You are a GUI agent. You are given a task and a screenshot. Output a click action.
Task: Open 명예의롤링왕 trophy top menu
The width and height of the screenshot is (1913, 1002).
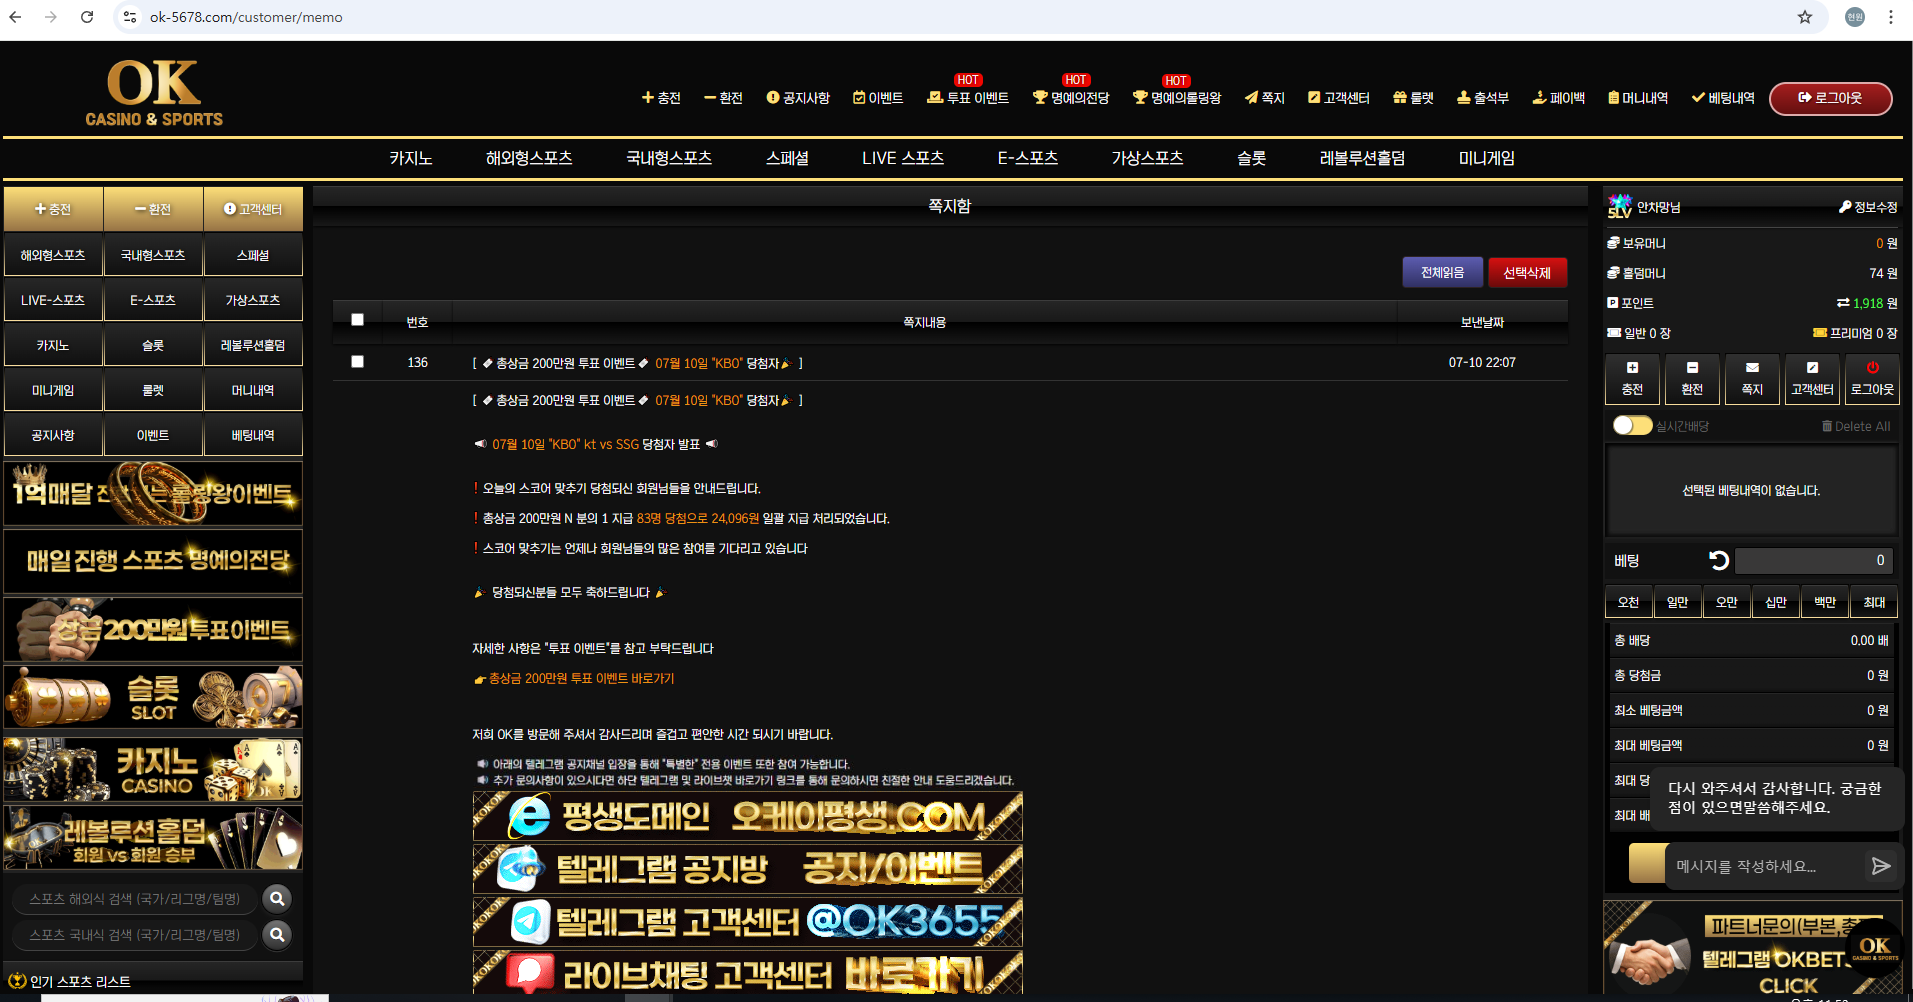(1177, 98)
